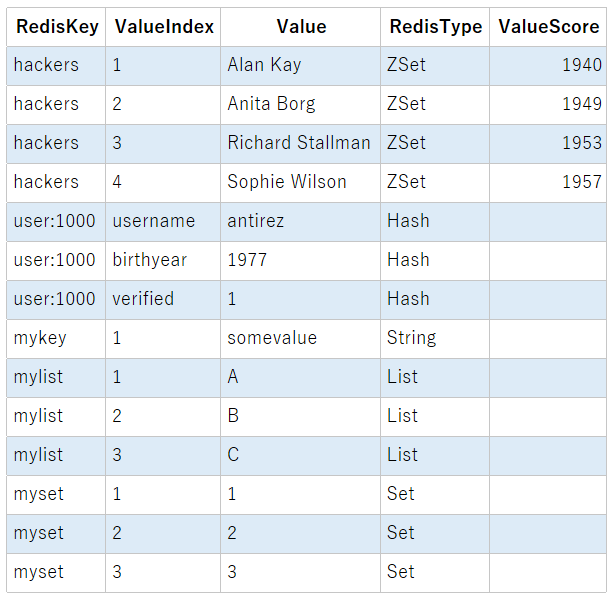The image size is (614, 594).
Task: Click the Sophie Wilson cell
Action: click(x=301, y=183)
